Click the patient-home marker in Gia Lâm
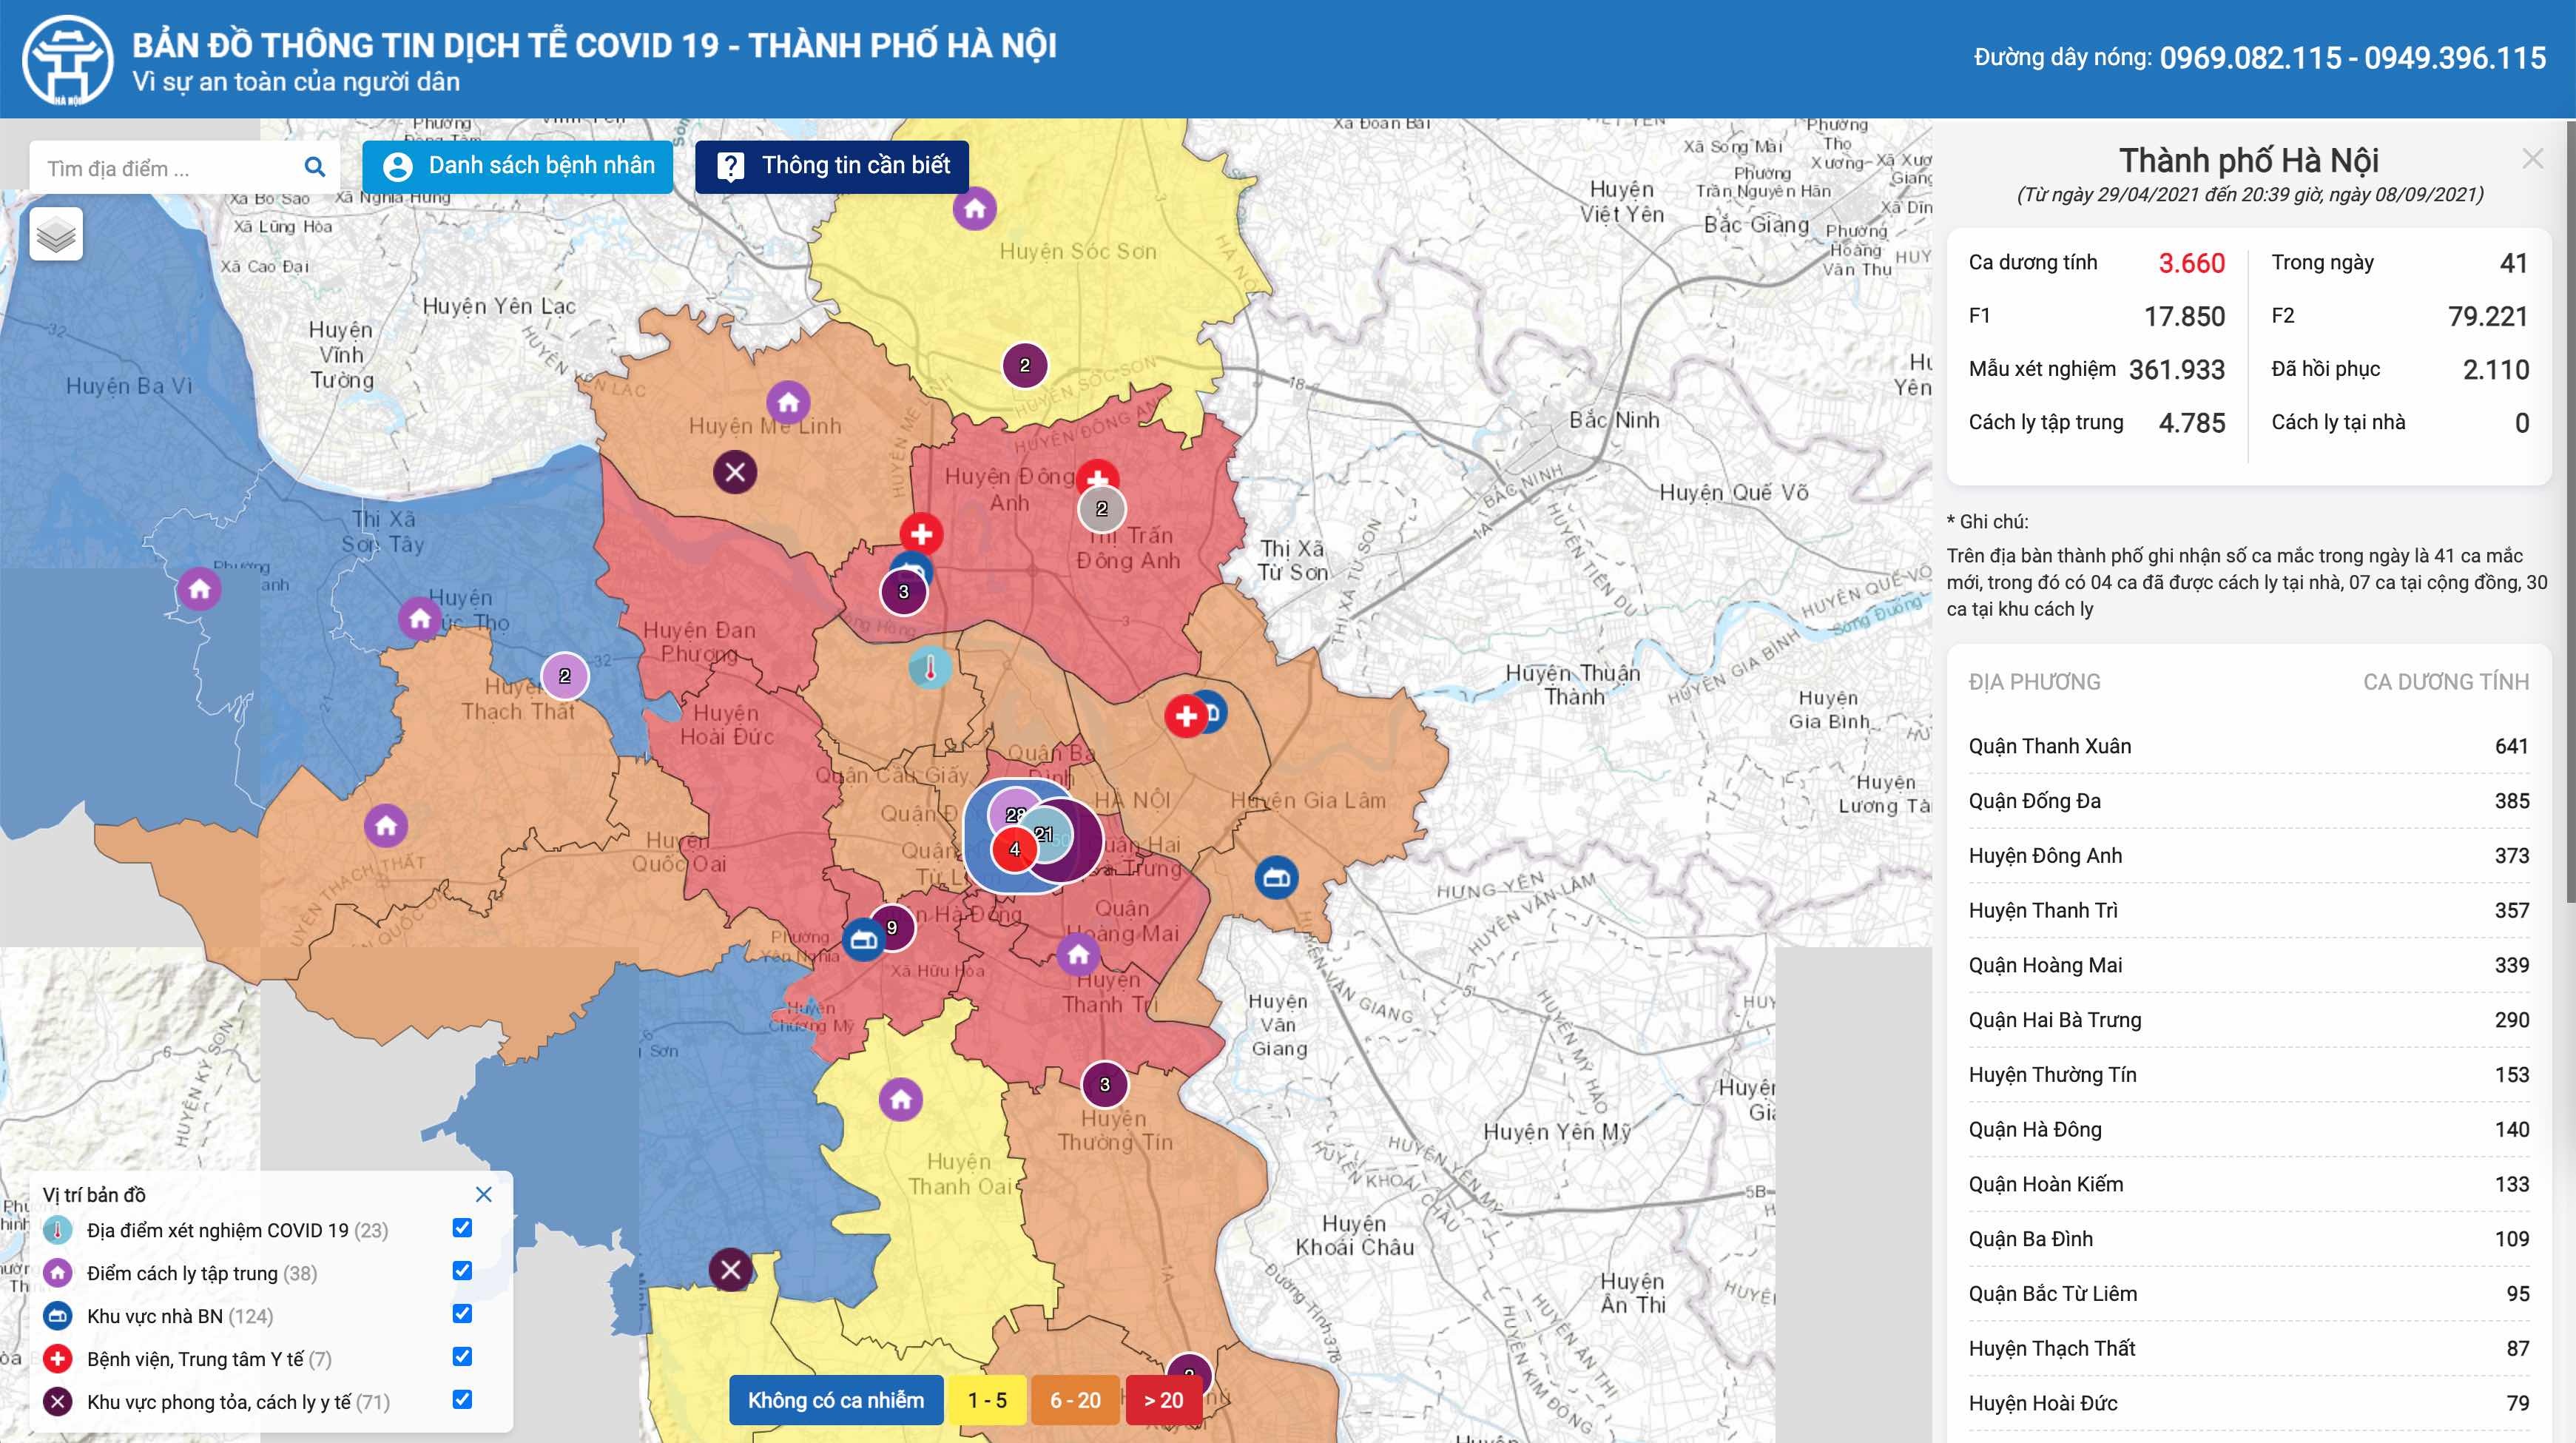2576x1443 pixels. [x=1276, y=877]
